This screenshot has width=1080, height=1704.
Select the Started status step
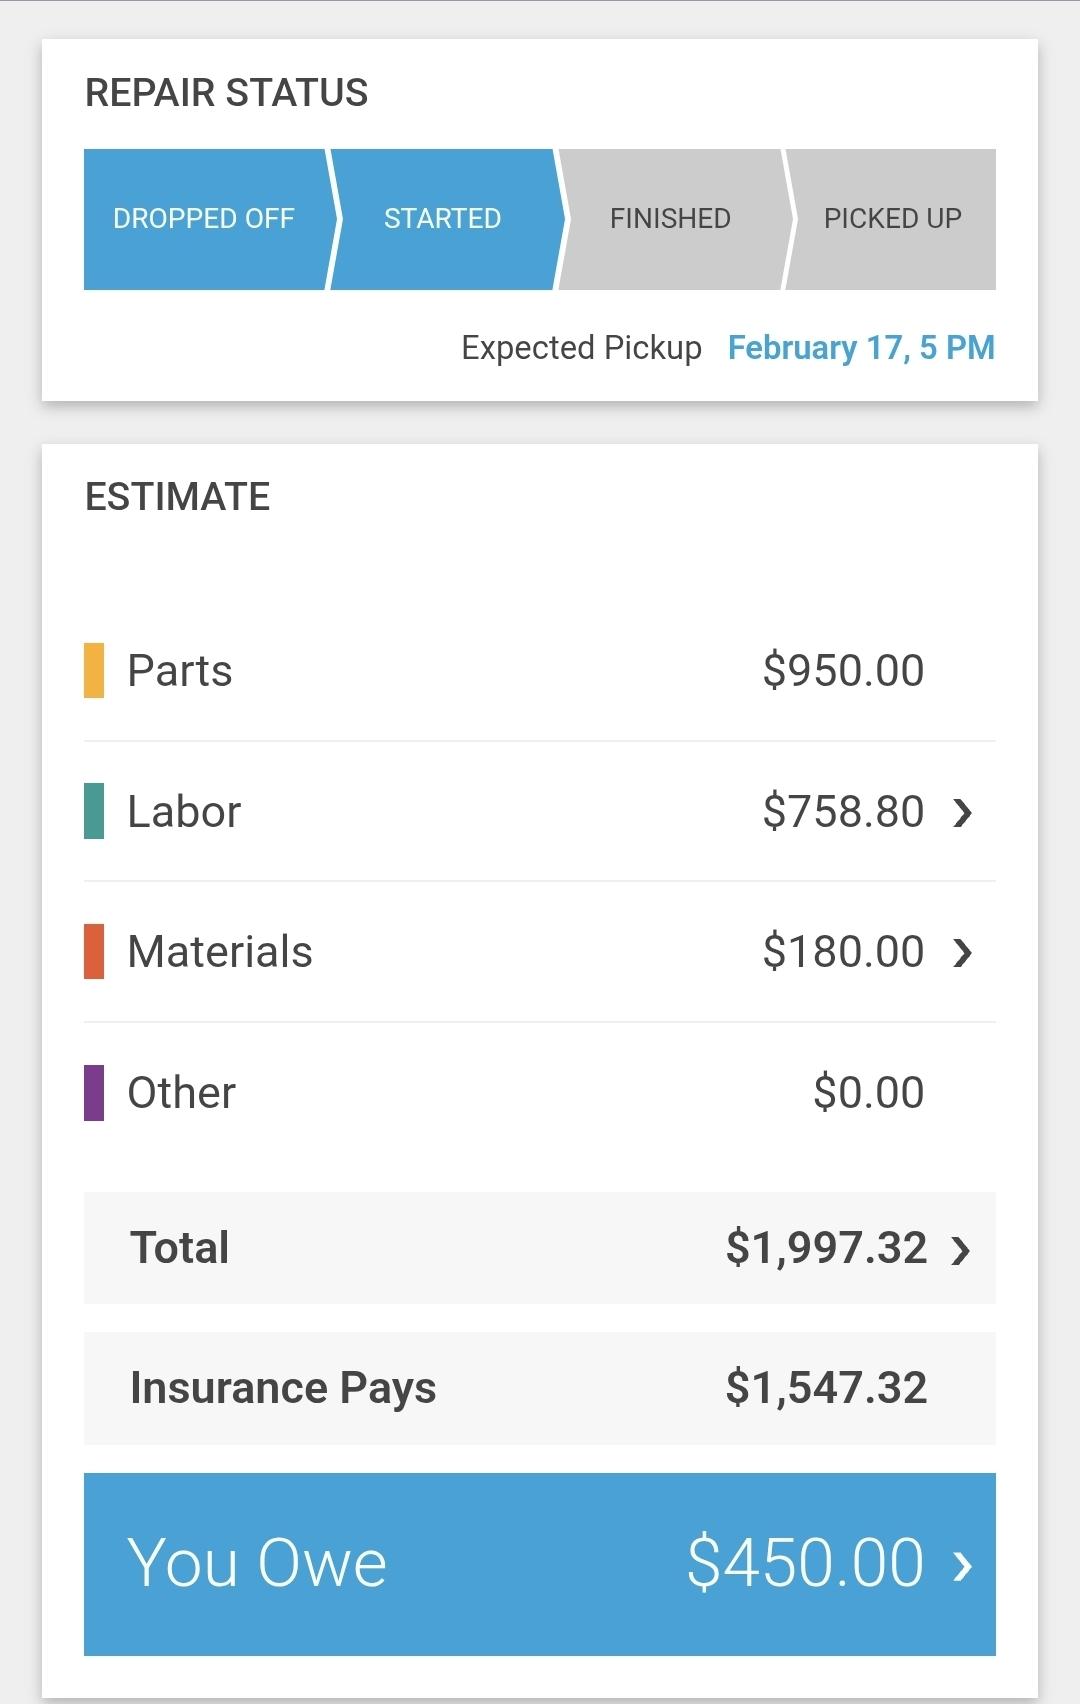[x=443, y=219]
